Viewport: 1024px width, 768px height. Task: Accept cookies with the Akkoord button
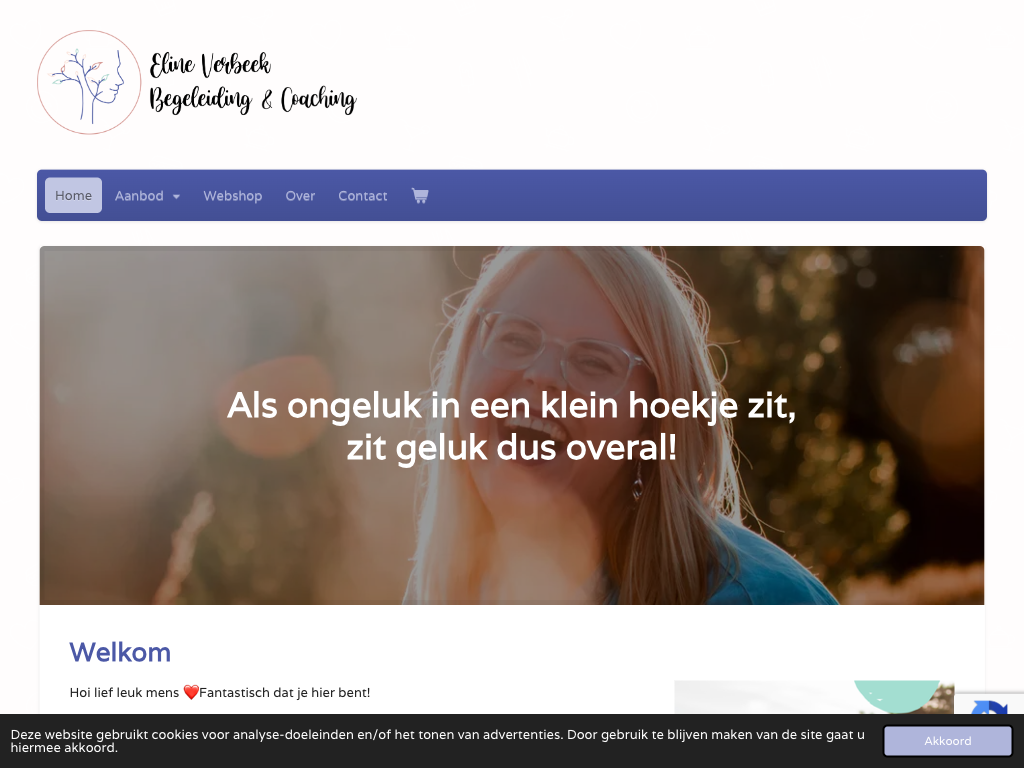click(948, 741)
